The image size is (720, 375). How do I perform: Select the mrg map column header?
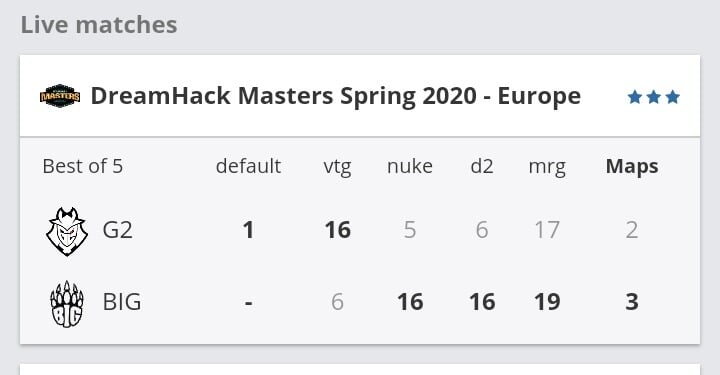coord(547,167)
